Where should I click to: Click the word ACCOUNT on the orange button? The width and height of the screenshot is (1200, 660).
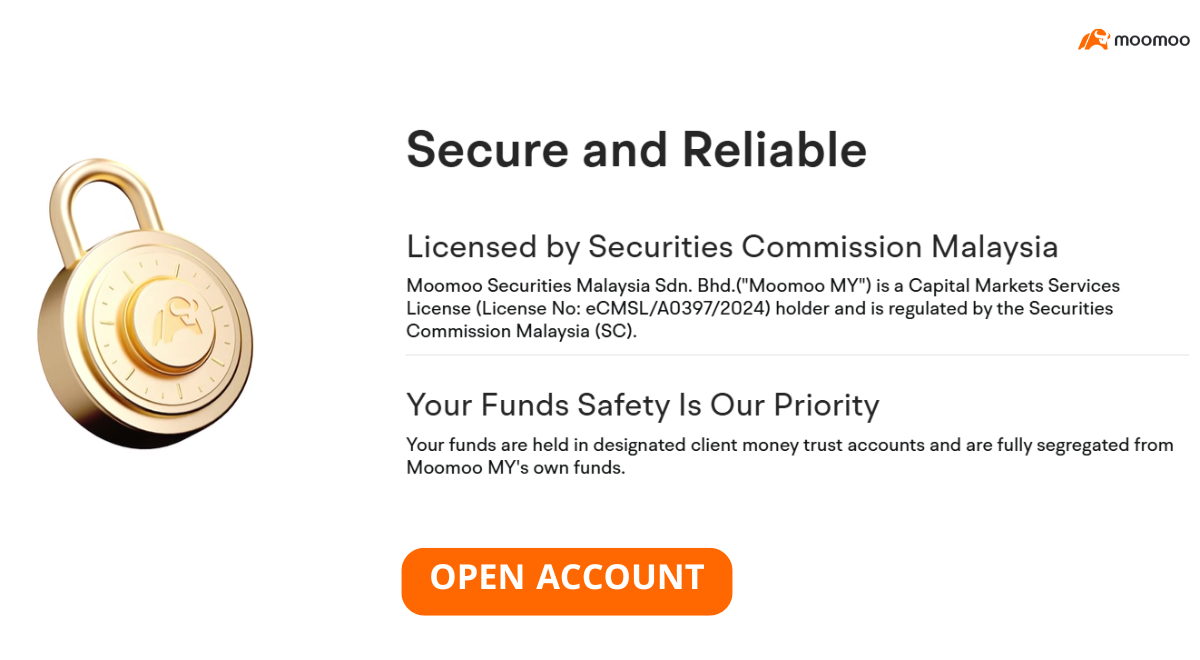click(621, 577)
